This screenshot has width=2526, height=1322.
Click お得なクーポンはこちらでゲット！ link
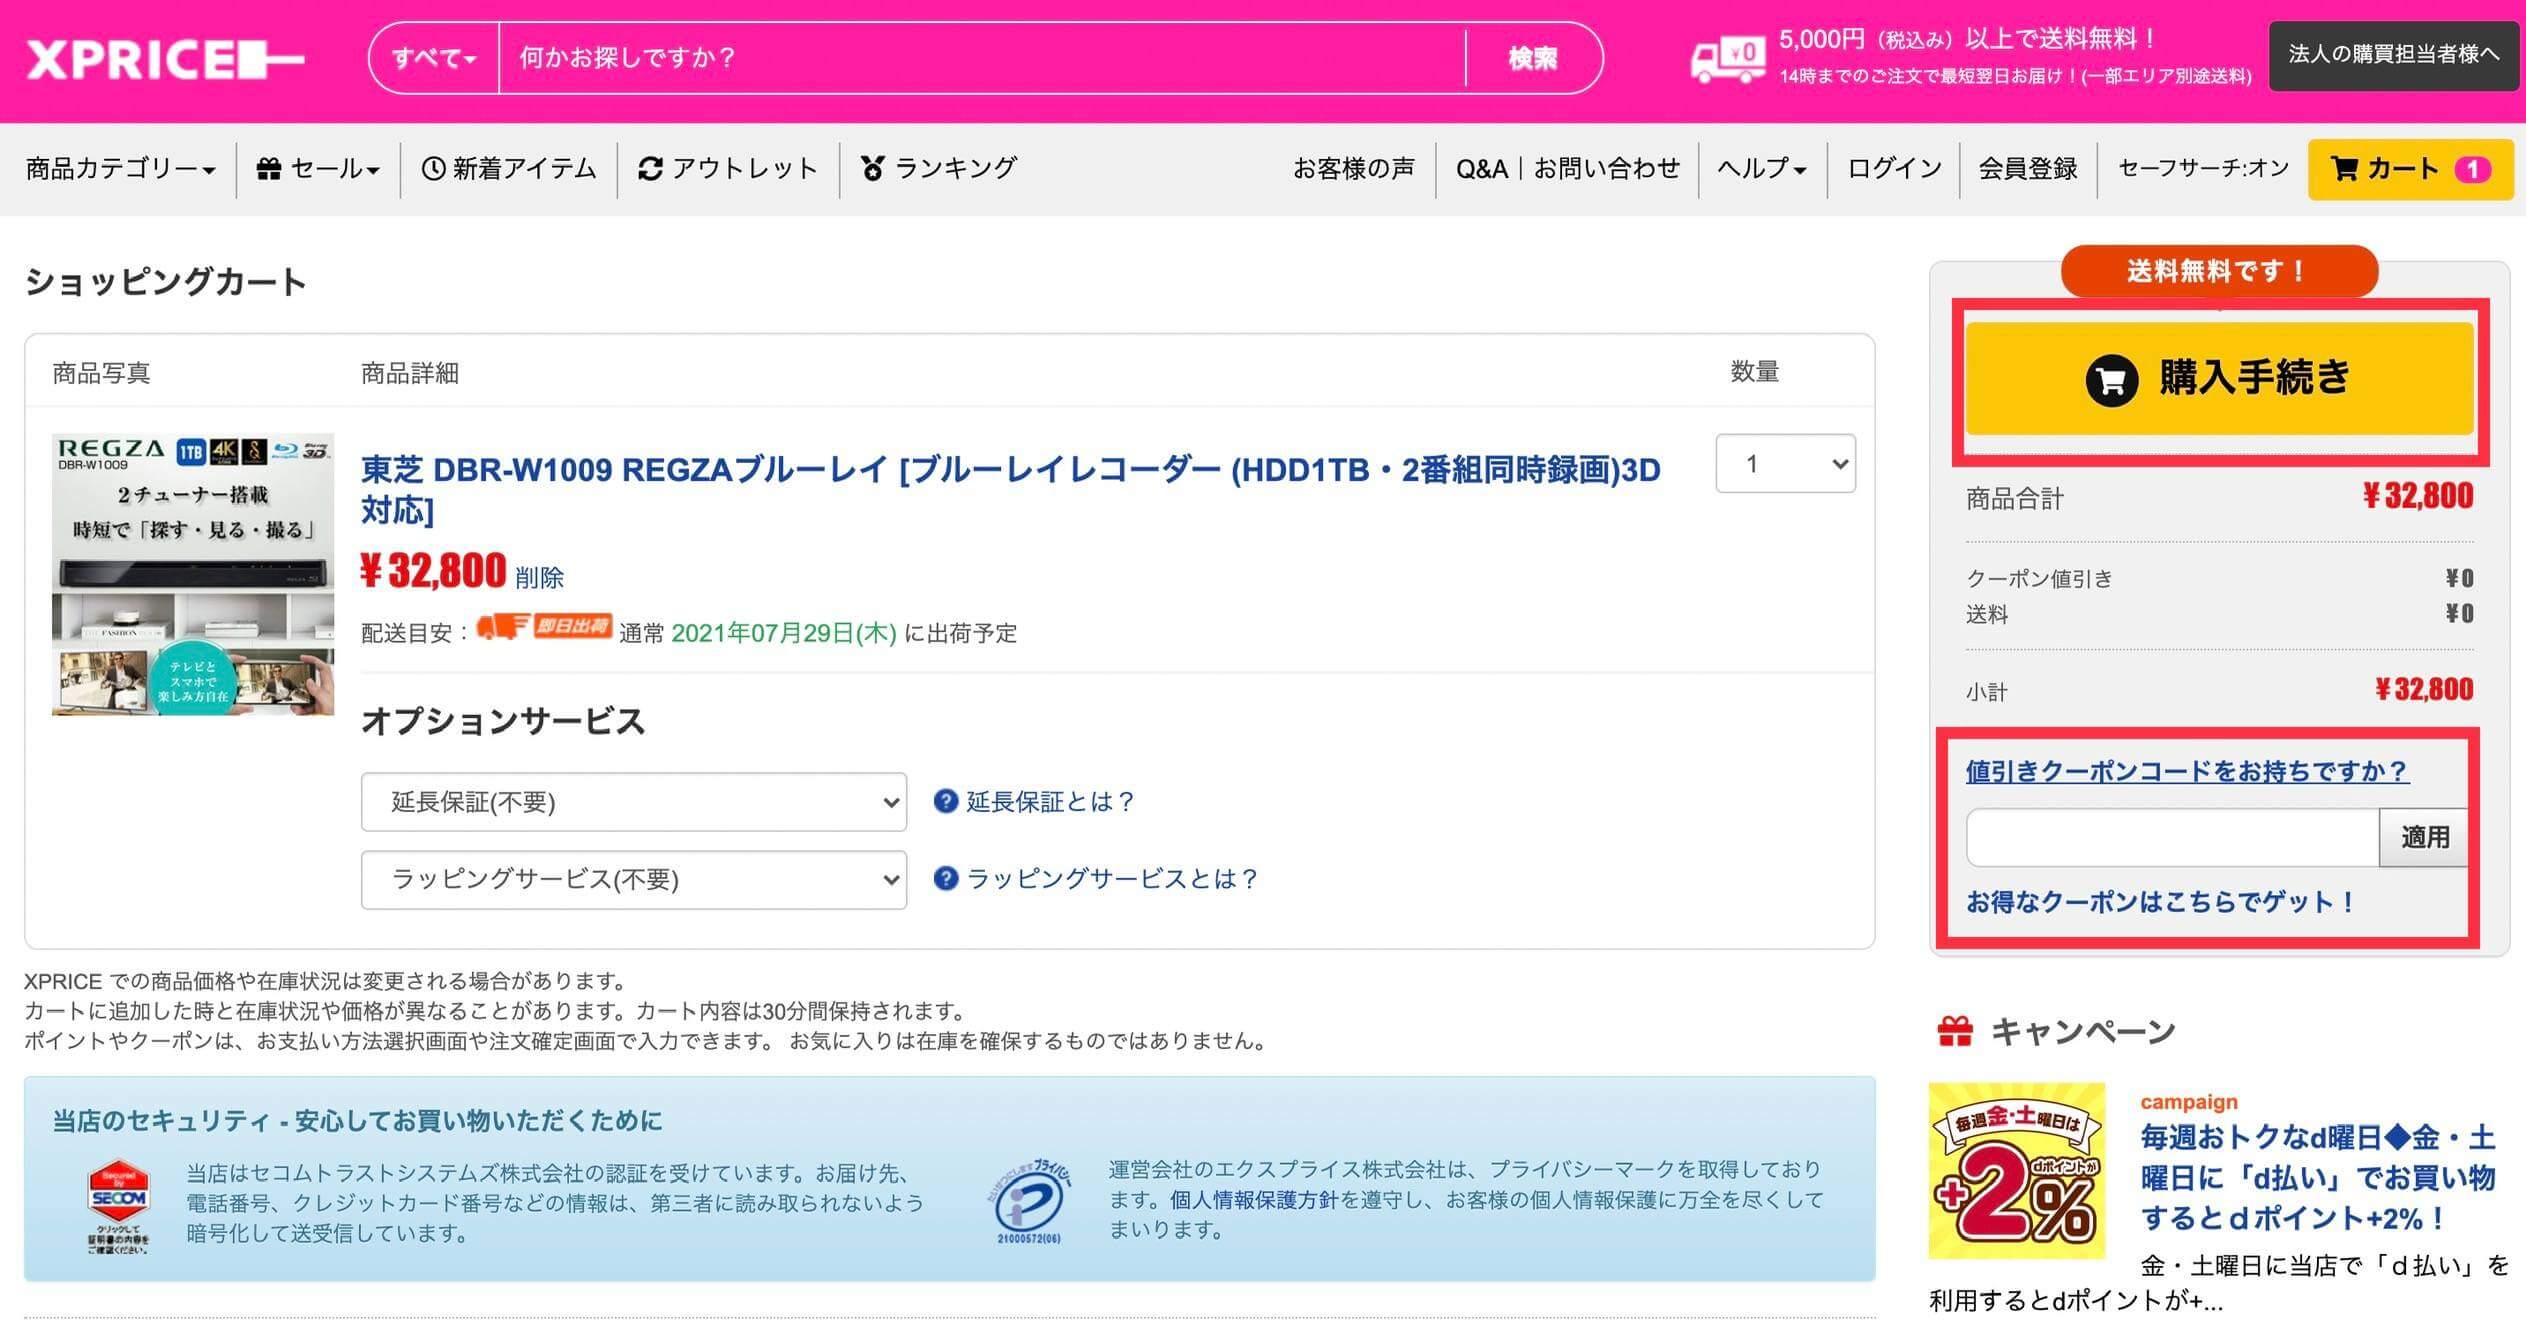[x=2160, y=902]
